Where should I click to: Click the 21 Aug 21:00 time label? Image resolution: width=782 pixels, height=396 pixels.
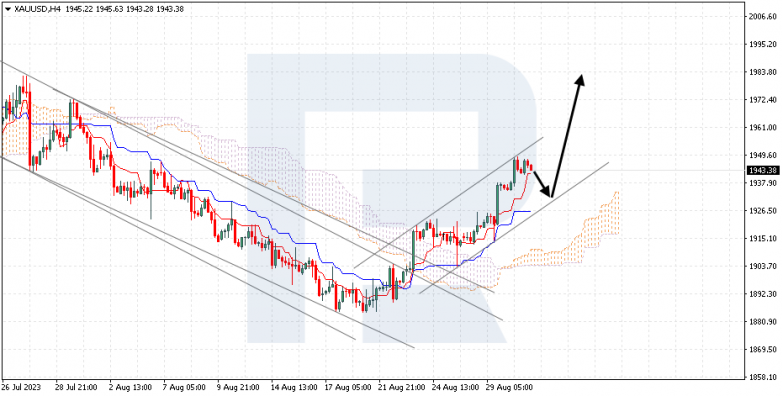click(x=401, y=388)
